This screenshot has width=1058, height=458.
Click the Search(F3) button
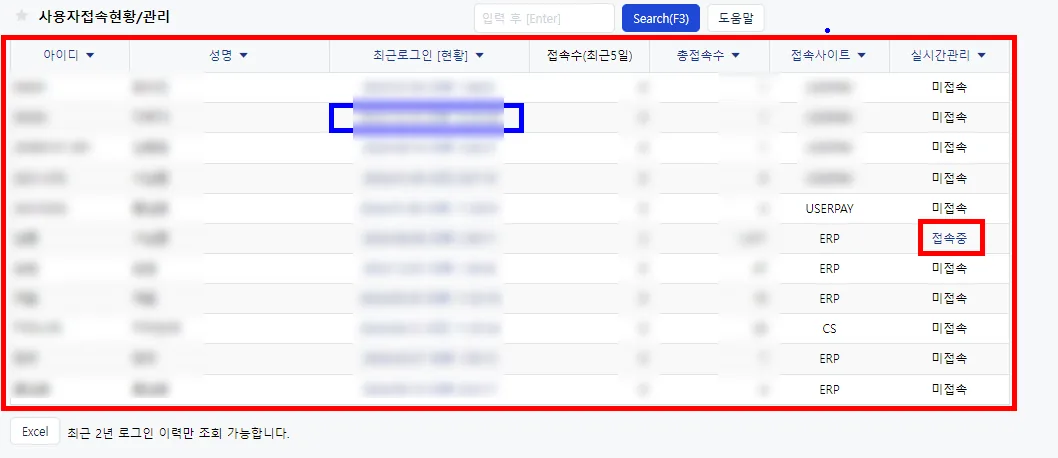(661, 18)
